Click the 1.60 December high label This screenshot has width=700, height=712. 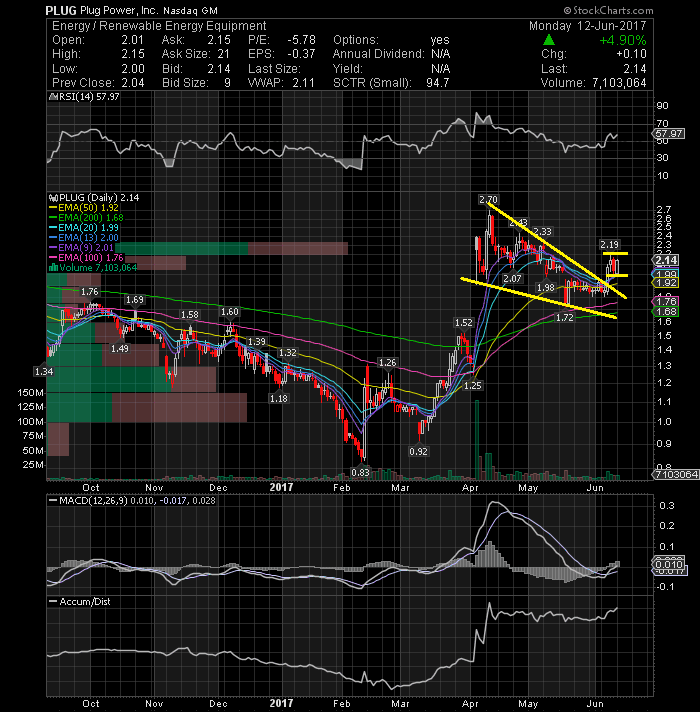(229, 312)
